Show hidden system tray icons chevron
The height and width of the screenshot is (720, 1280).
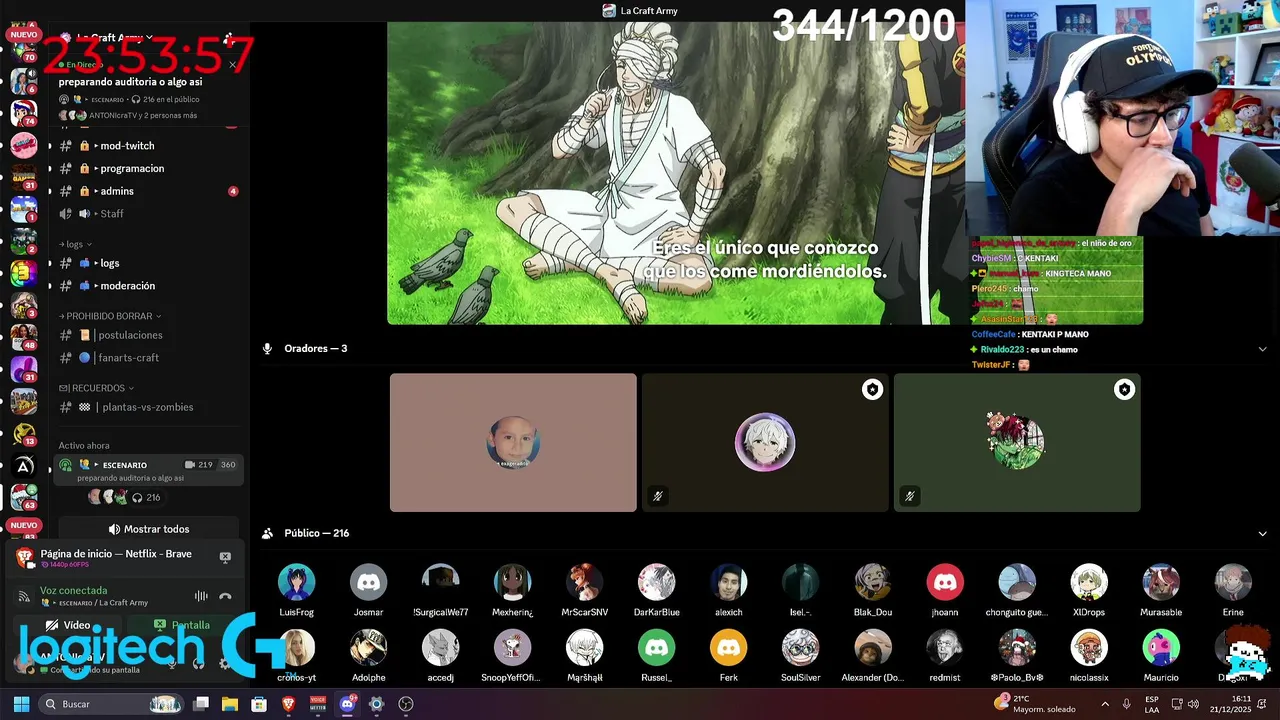[x=1104, y=704]
